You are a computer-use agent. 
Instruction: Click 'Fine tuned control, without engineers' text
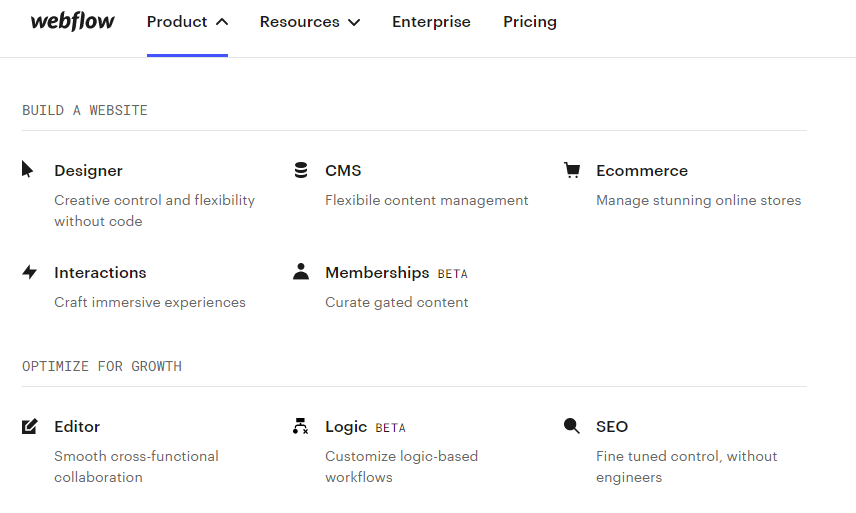coord(686,466)
